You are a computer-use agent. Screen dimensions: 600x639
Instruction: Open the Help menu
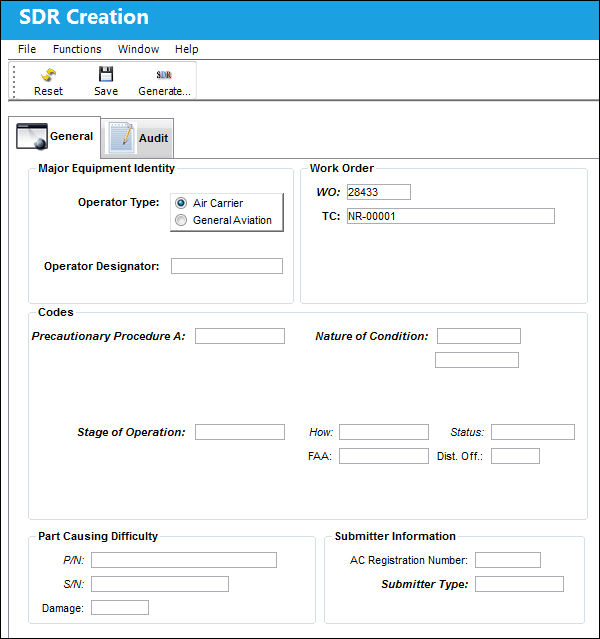coord(187,49)
